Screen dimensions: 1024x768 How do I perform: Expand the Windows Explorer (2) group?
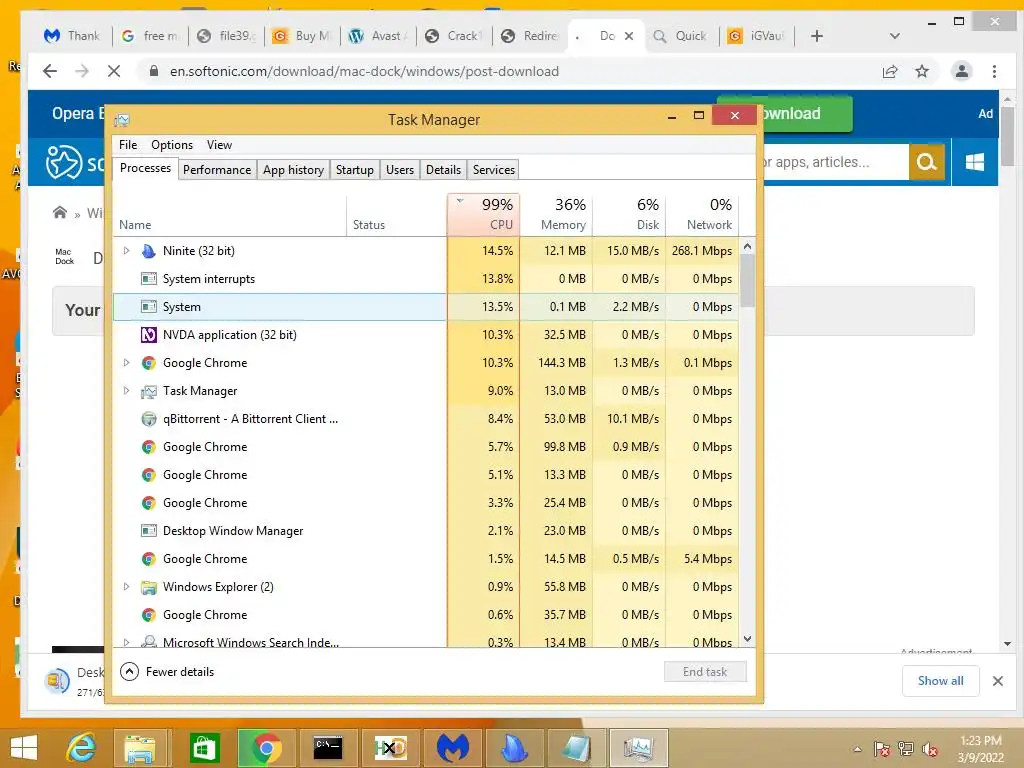(x=127, y=586)
